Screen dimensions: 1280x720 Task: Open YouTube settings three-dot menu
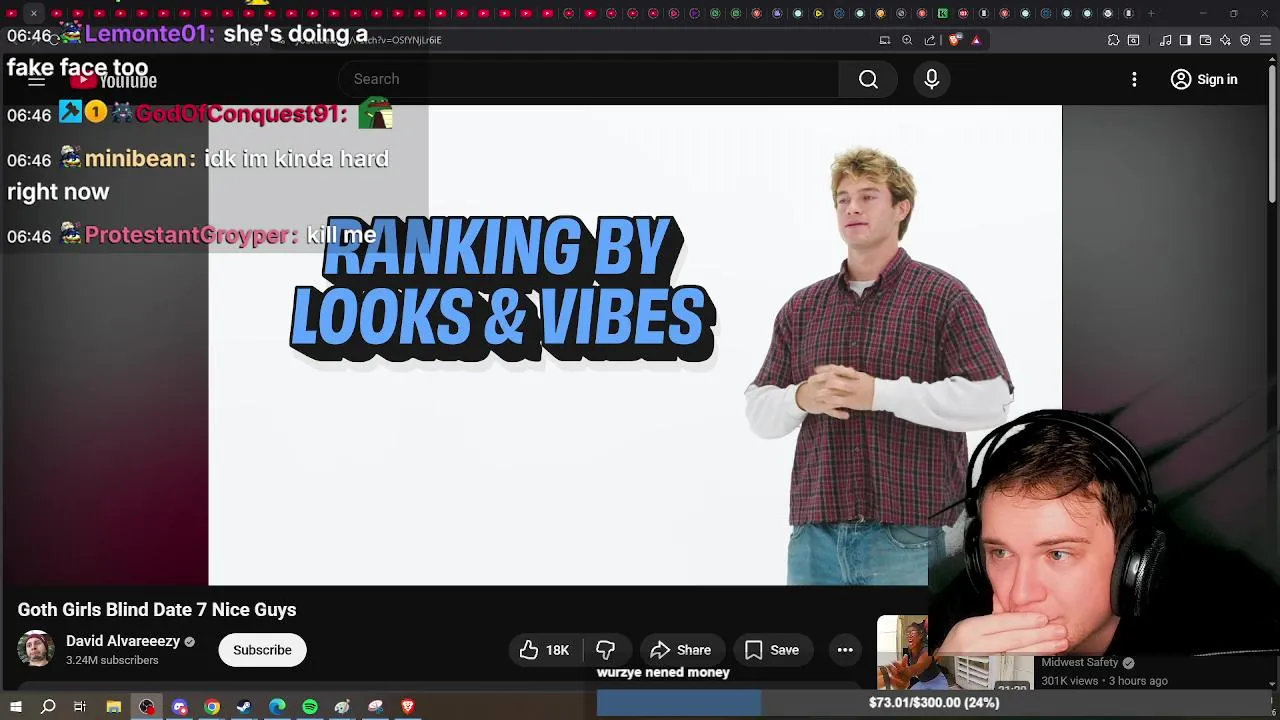1134,79
